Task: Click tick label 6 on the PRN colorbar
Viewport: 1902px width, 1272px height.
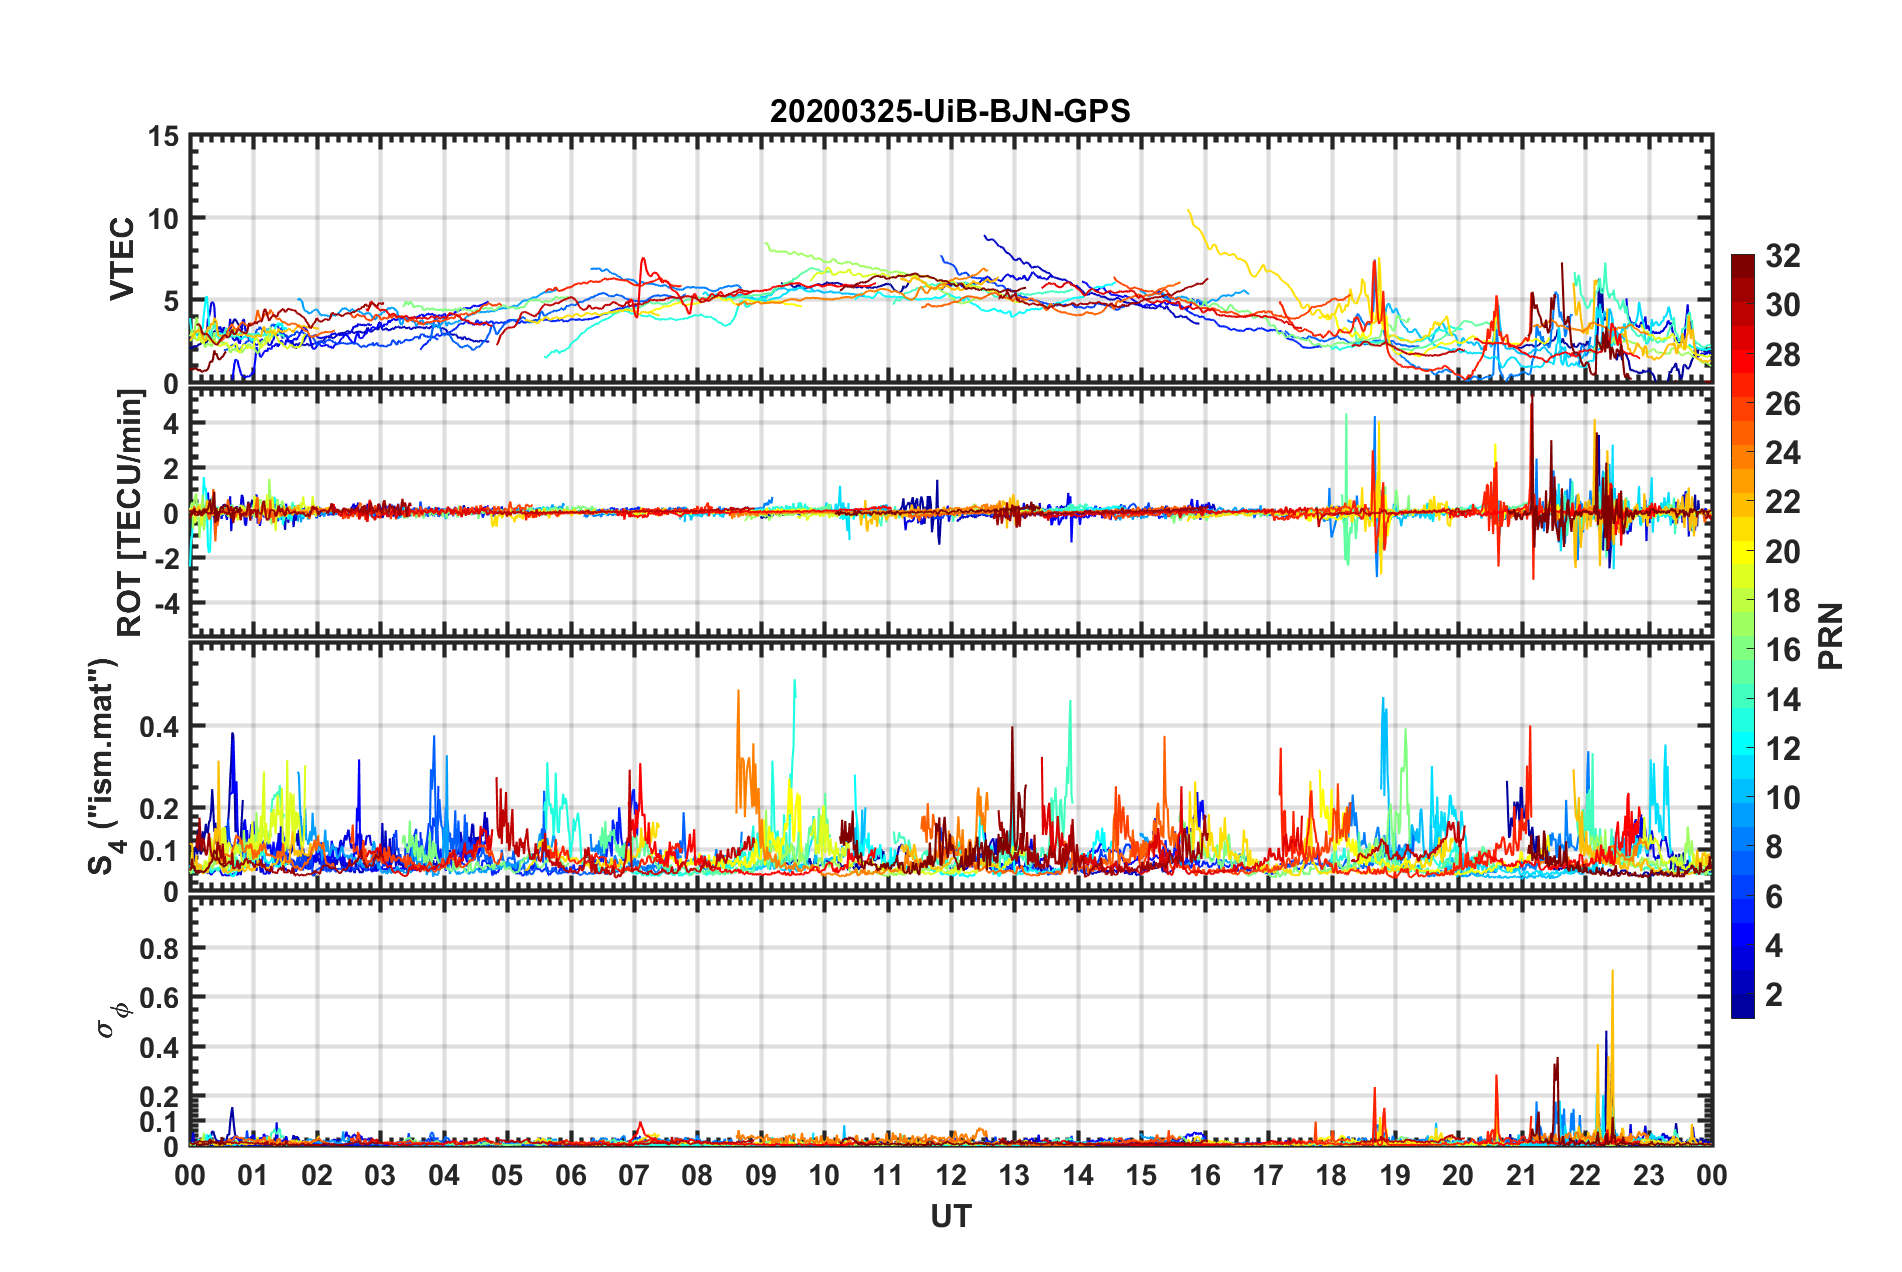Action: (x=1774, y=897)
